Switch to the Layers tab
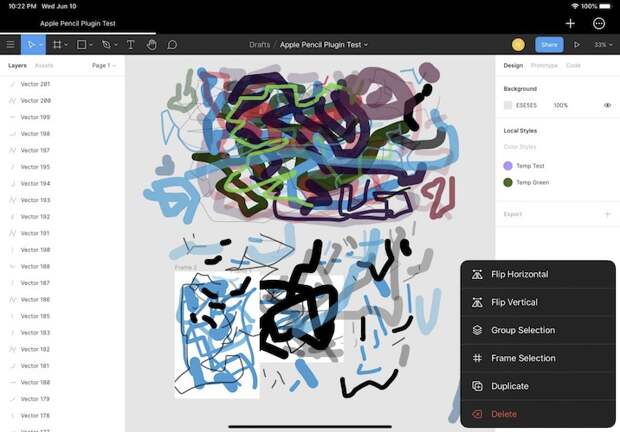 pyautogui.click(x=17, y=66)
